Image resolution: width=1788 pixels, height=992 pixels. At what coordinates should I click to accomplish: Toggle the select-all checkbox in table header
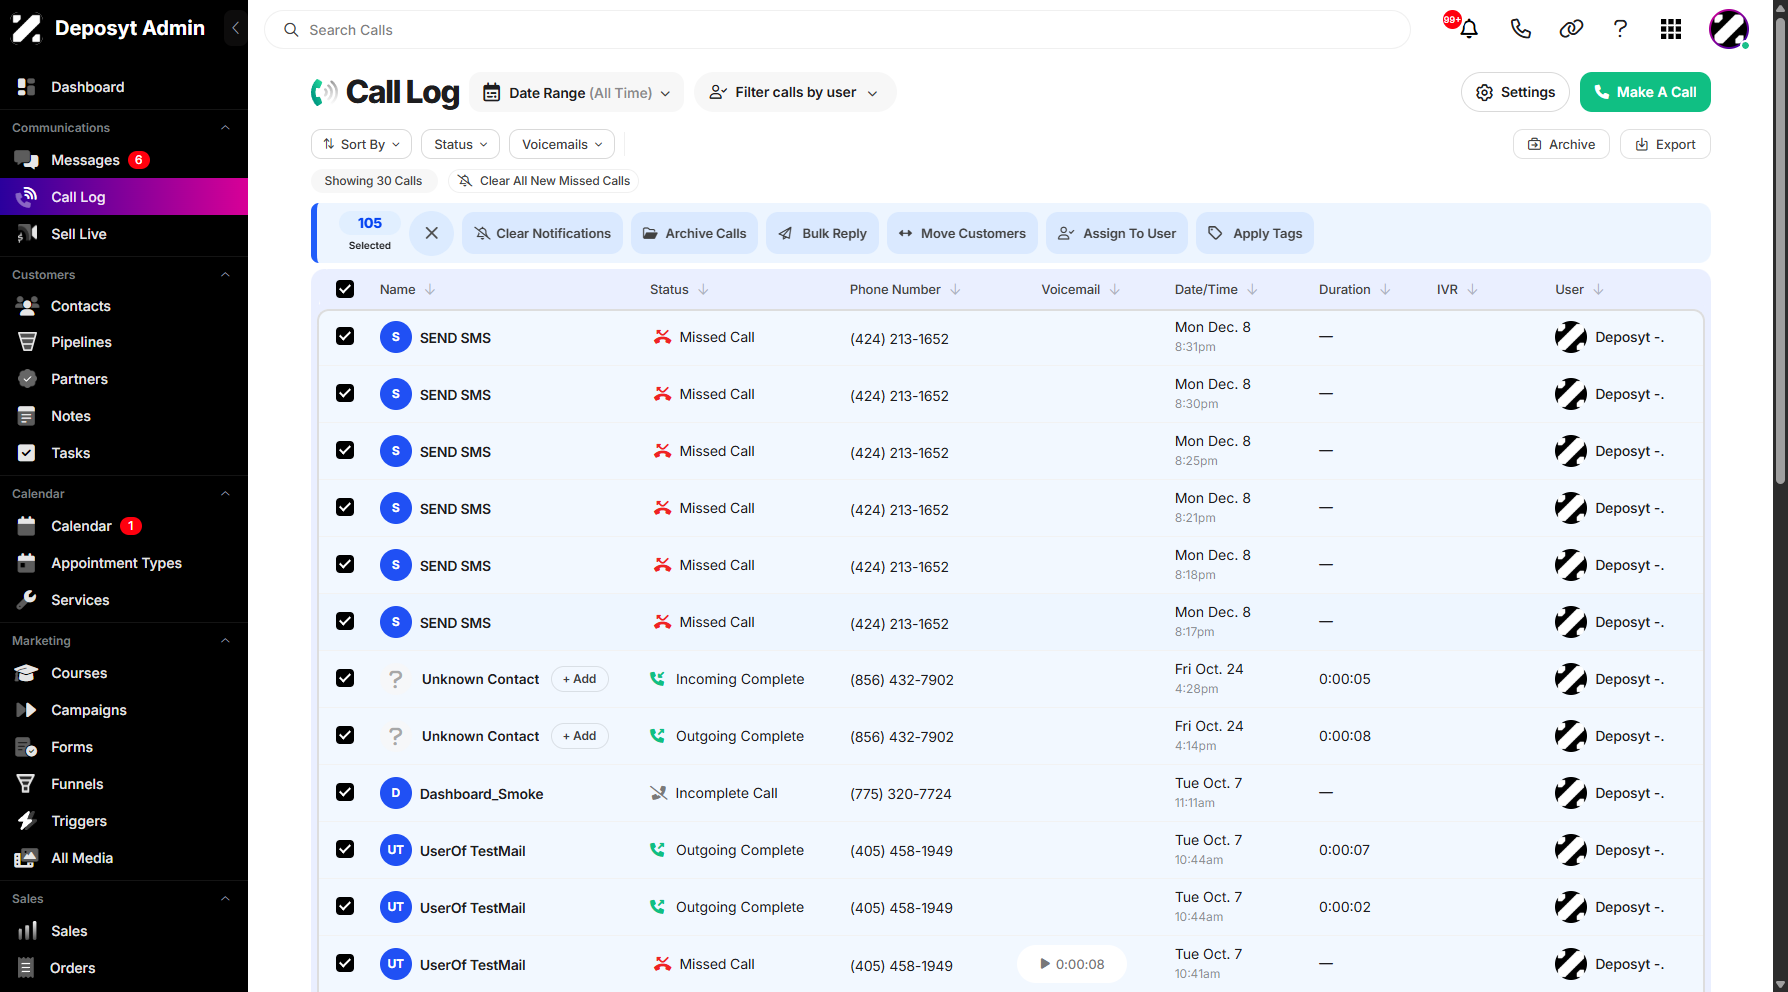pos(345,289)
